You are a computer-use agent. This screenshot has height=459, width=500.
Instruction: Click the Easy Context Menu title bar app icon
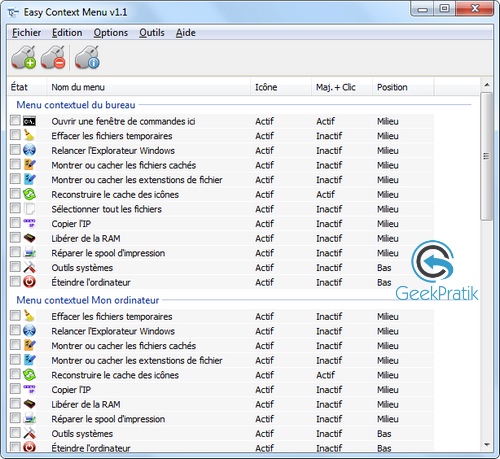[x=13, y=13]
